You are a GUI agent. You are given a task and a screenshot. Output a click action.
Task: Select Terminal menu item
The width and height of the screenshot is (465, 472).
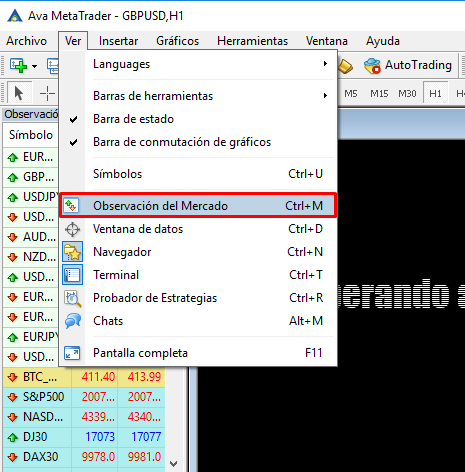point(198,275)
